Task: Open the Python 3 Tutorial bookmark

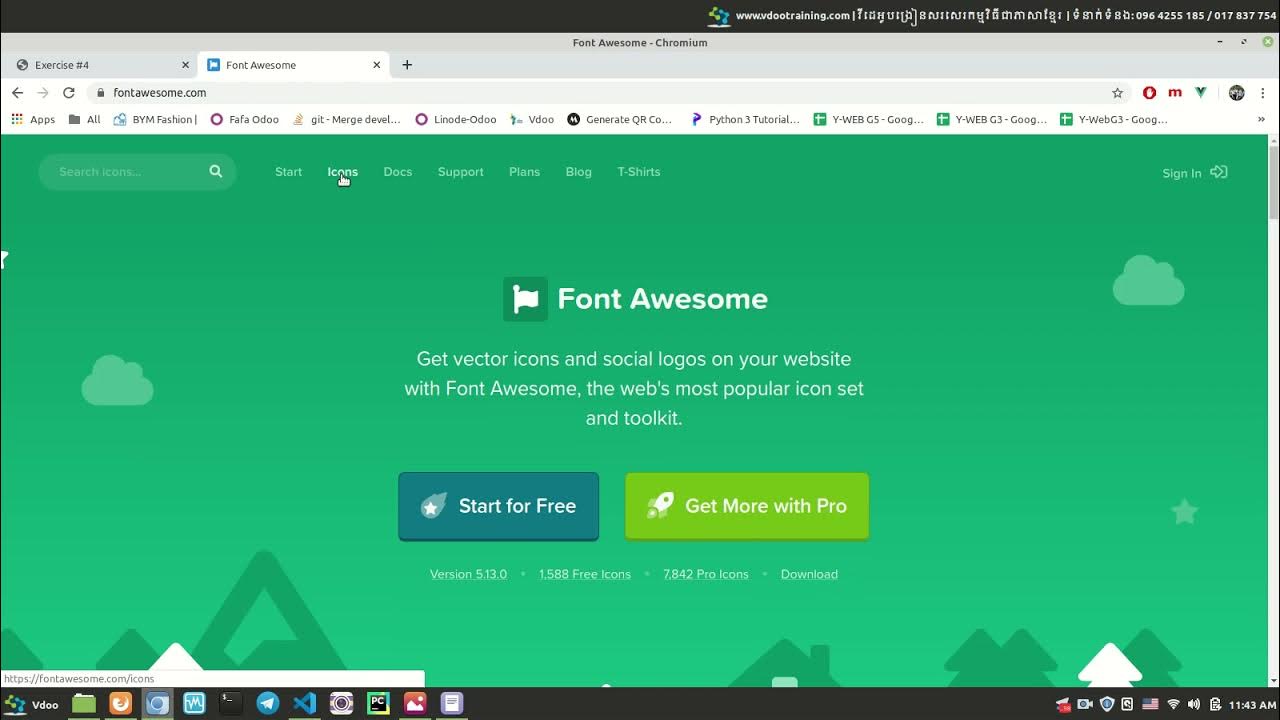Action: pos(745,119)
